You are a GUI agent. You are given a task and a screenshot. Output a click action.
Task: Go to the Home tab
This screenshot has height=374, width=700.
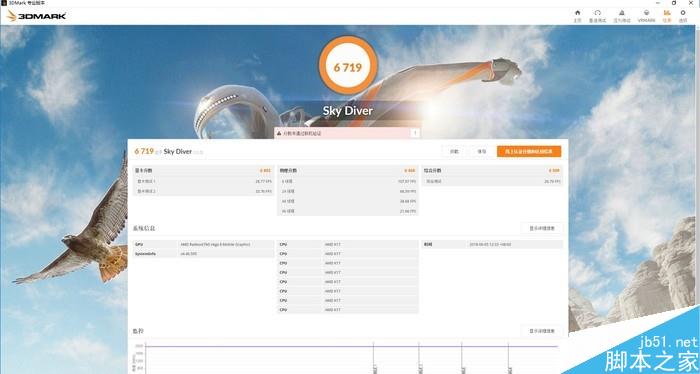pyautogui.click(x=578, y=16)
